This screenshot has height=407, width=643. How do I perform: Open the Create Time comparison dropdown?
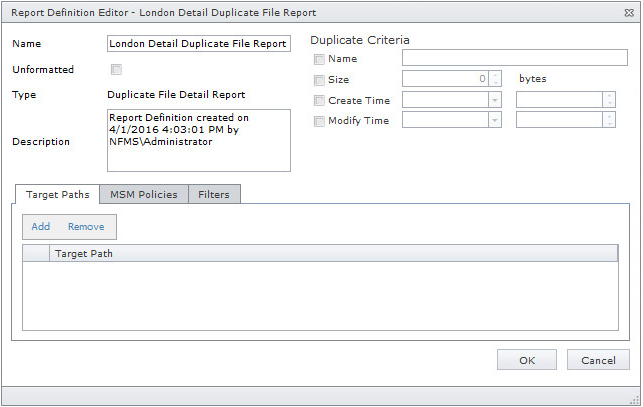click(494, 100)
